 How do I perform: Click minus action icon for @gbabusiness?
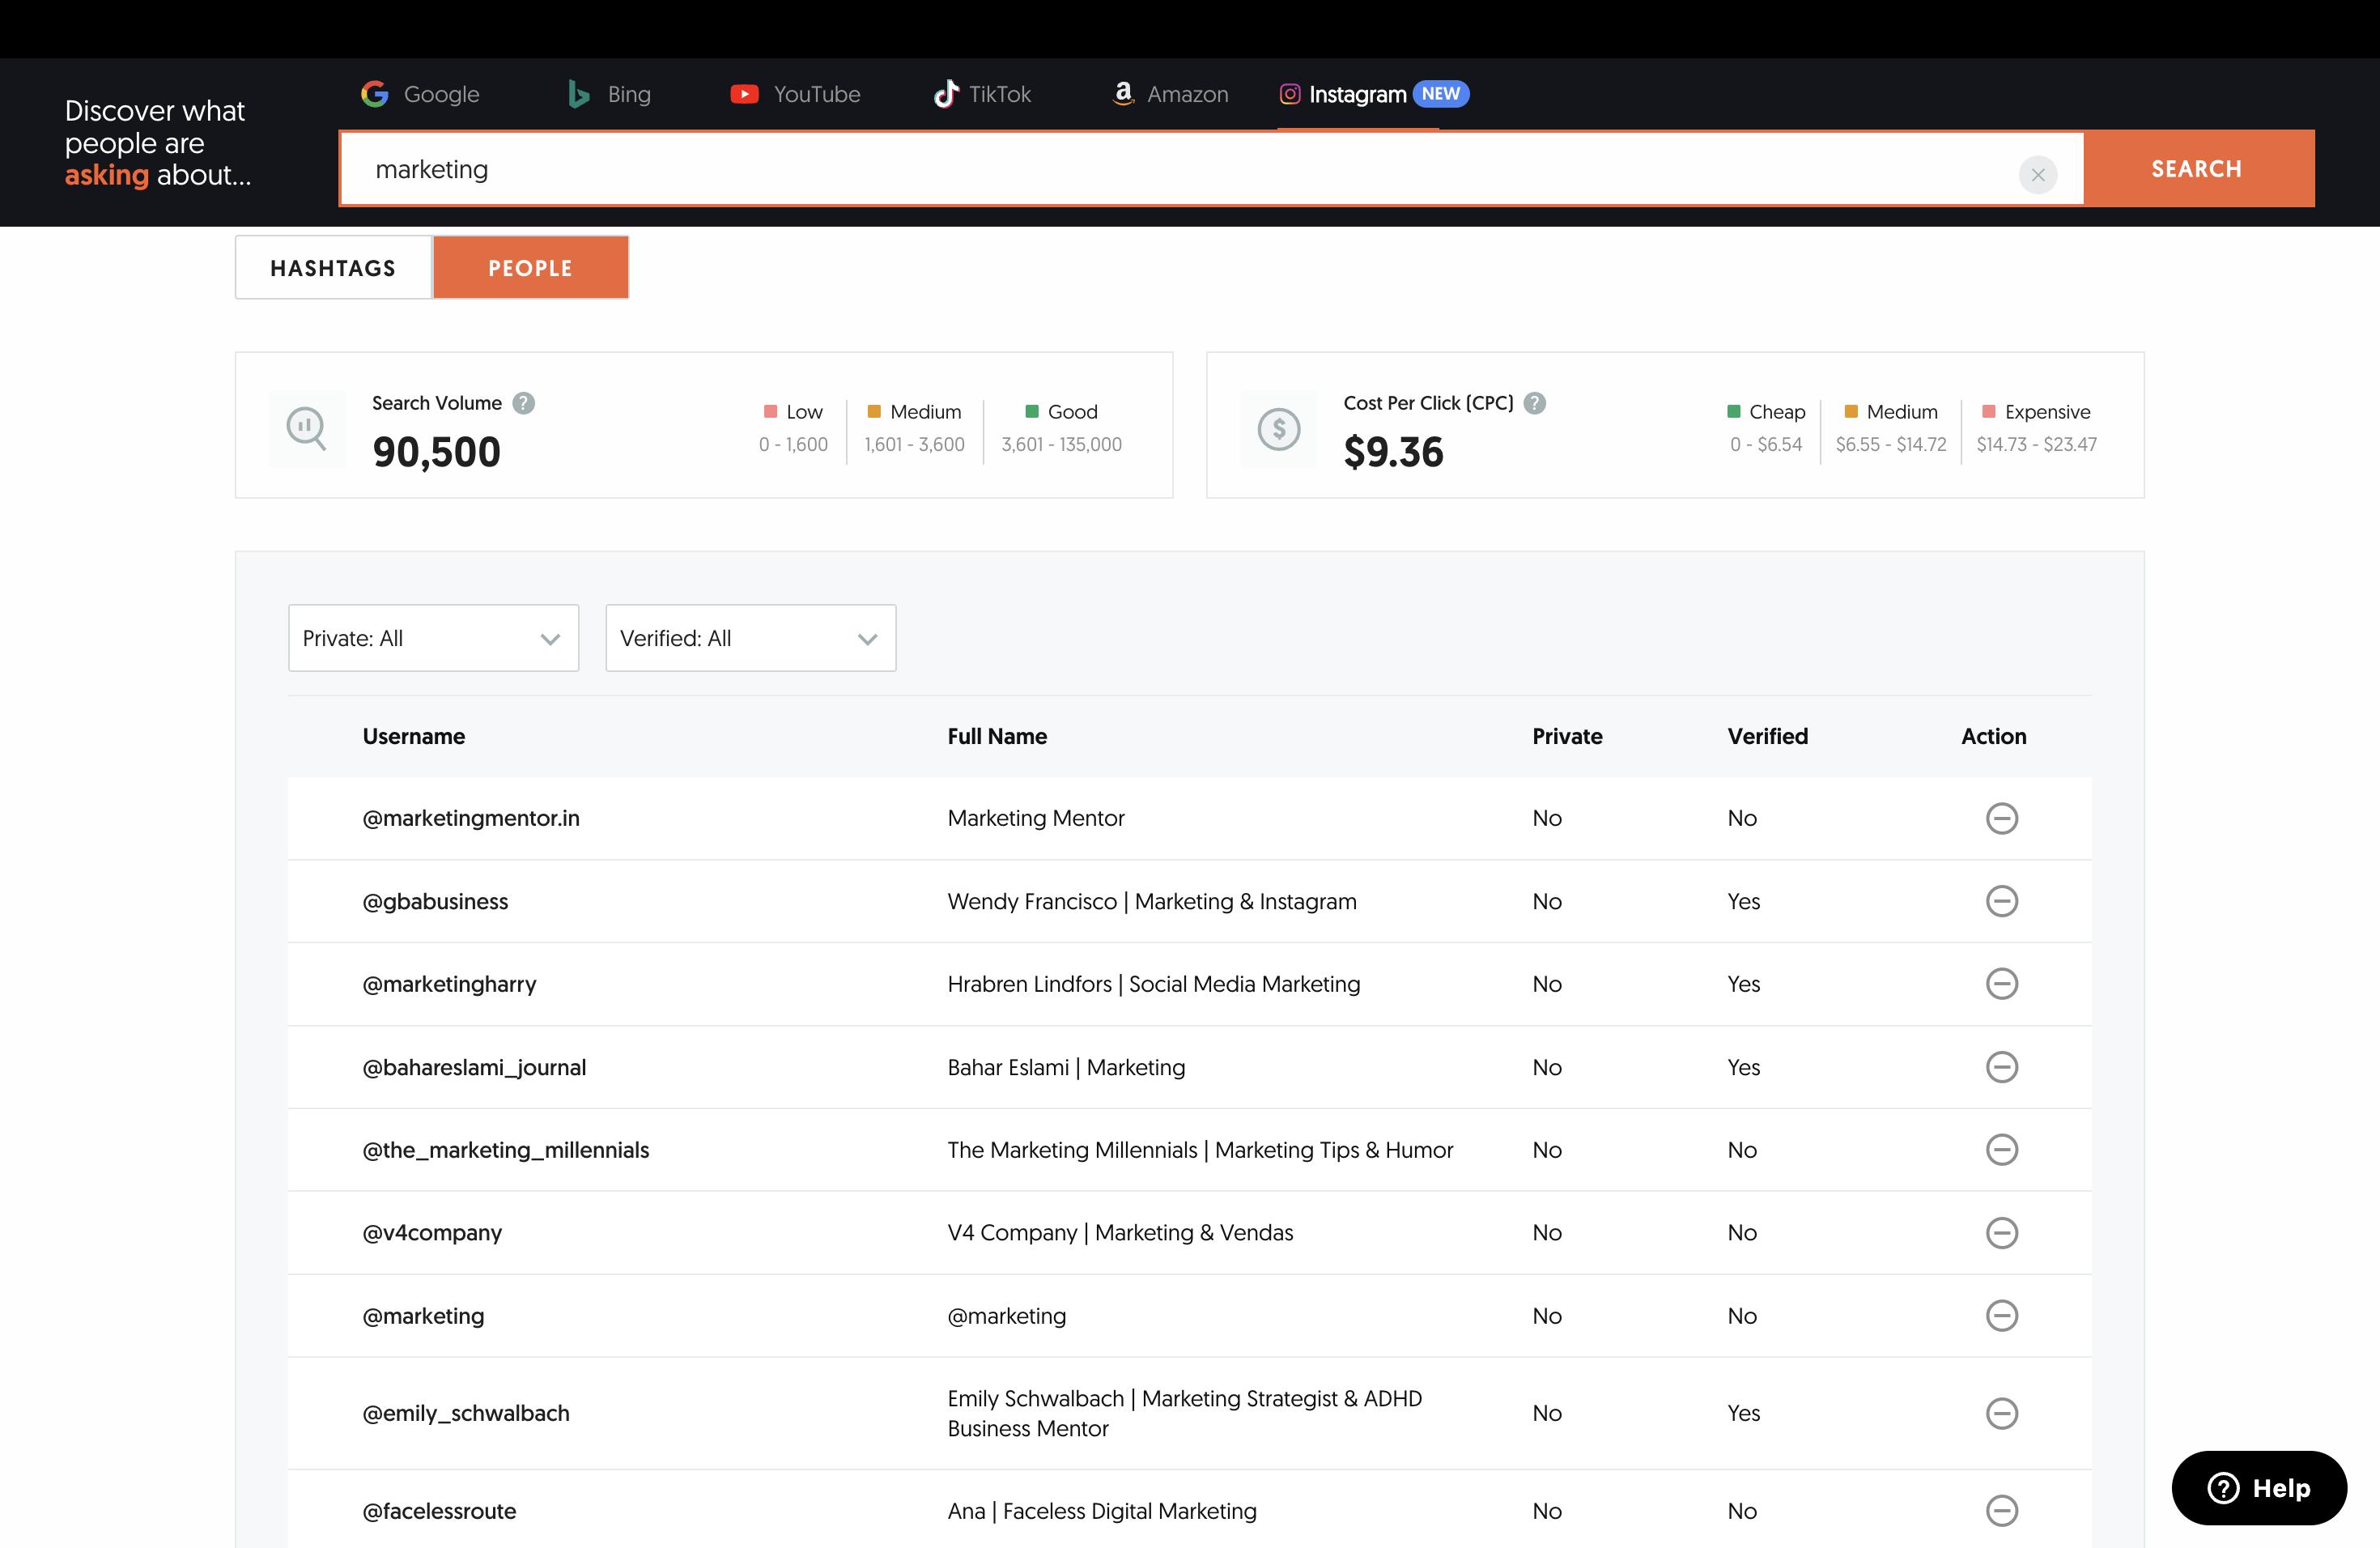point(2001,901)
